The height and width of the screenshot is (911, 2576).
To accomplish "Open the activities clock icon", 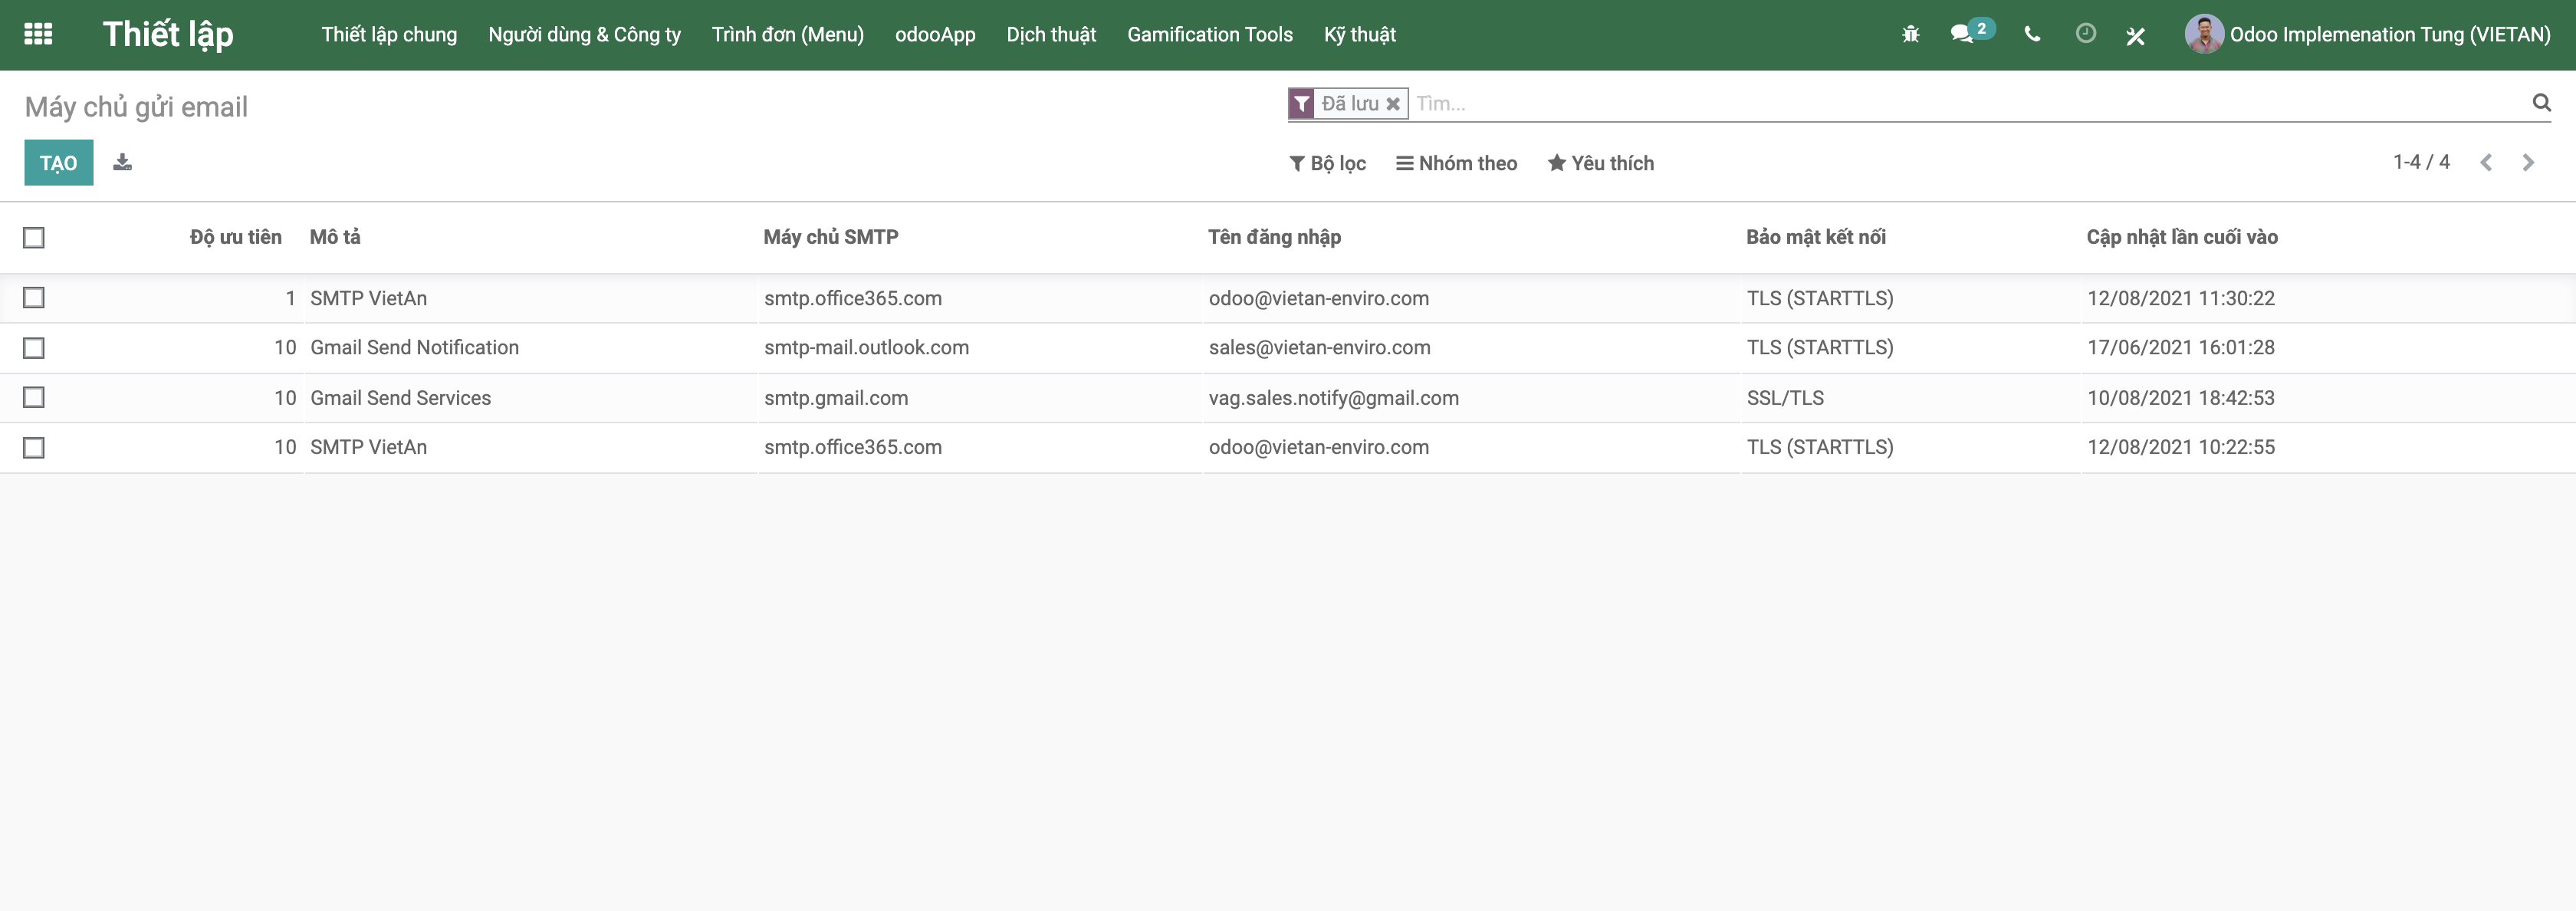I will (x=2085, y=34).
